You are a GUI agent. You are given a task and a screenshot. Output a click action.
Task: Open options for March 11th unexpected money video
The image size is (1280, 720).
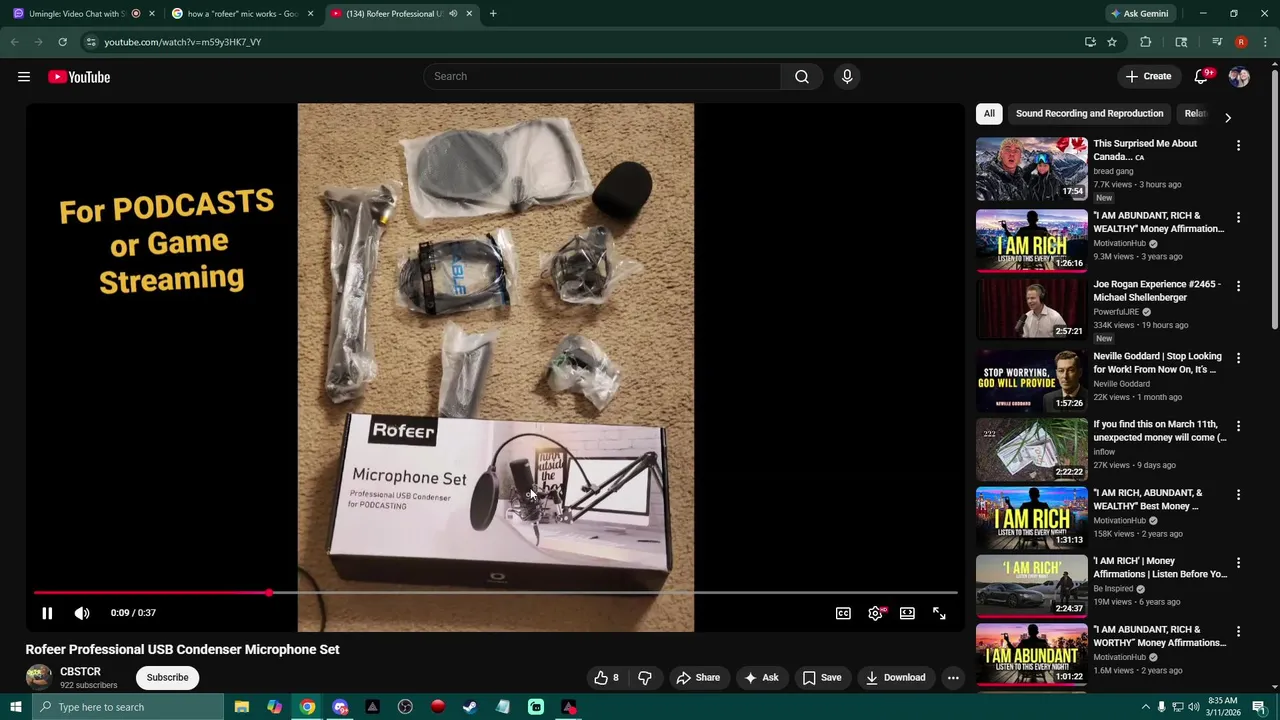1238,426
